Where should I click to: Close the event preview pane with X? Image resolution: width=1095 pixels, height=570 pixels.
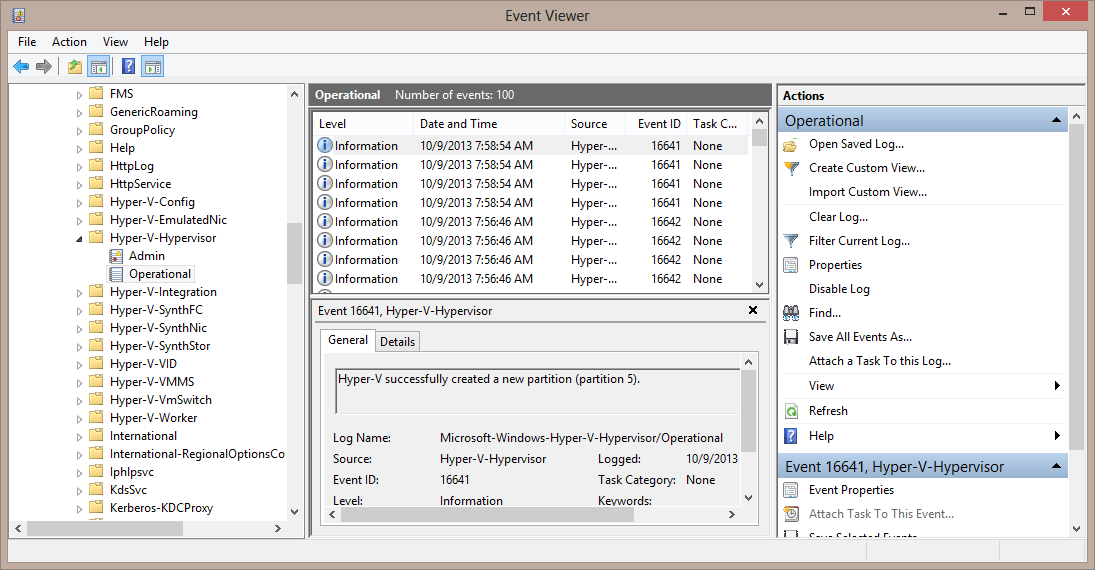[x=753, y=310]
